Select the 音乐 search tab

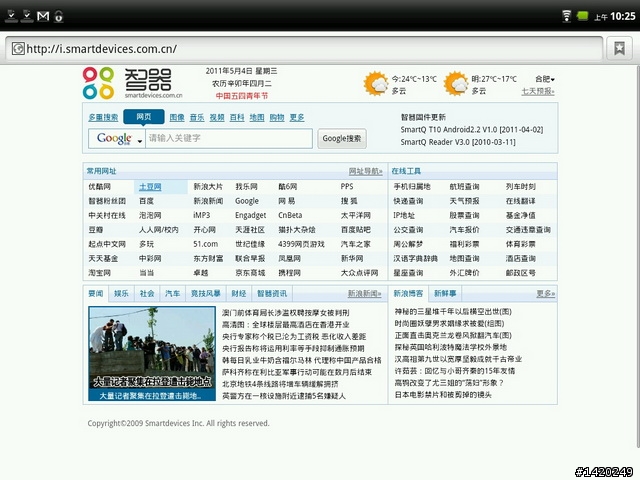pyautogui.click(x=197, y=118)
